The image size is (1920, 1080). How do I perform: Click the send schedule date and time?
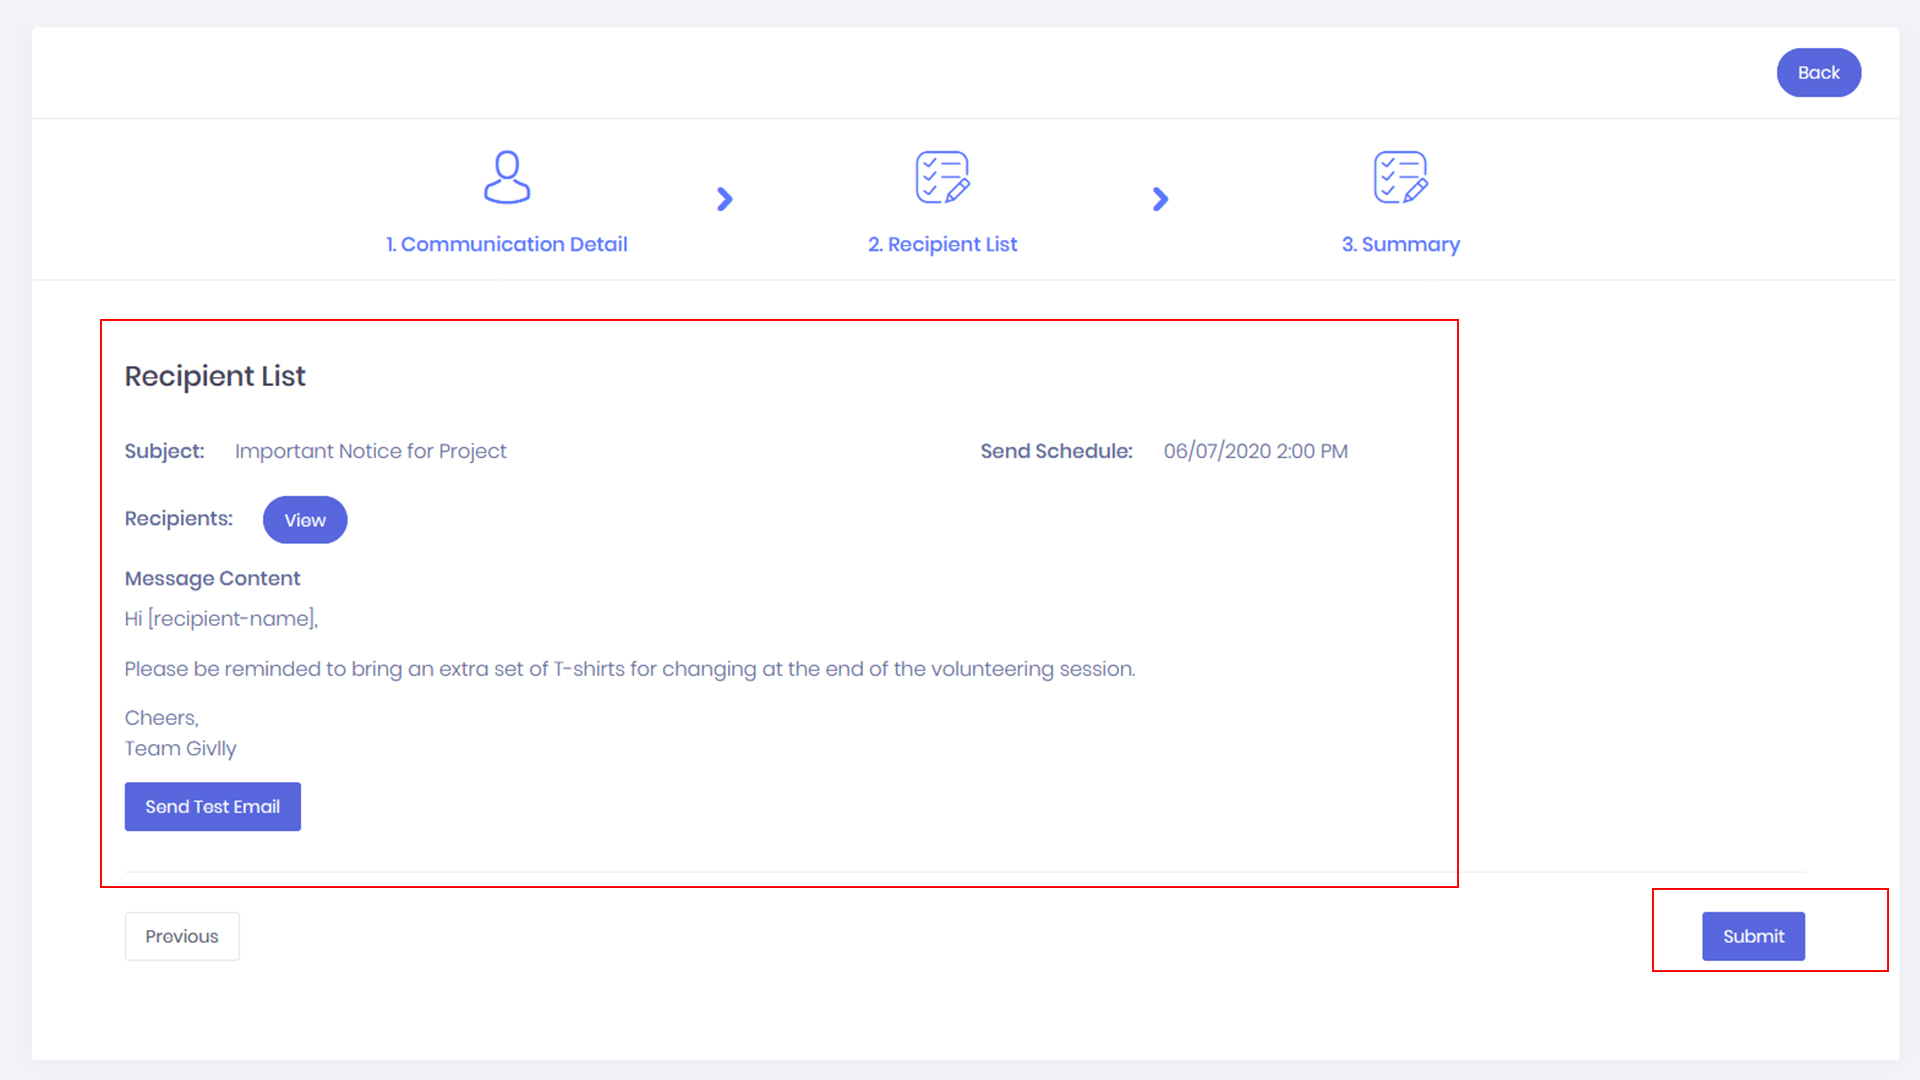pyautogui.click(x=1255, y=451)
